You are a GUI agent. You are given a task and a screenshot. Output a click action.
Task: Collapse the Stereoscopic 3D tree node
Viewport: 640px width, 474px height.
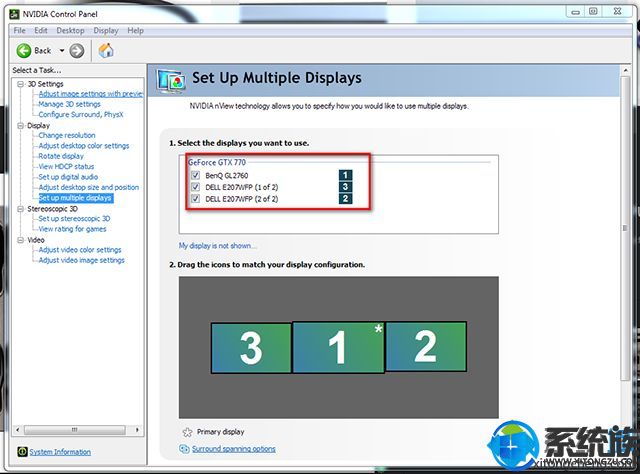pos(20,209)
